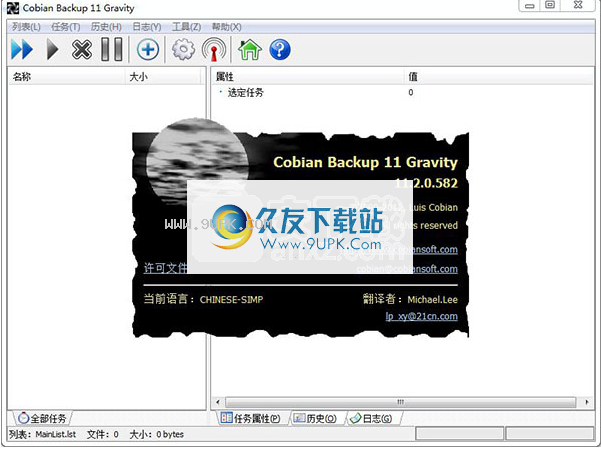Open options with the gear icon
The width and height of the screenshot is (601, 454).
[x=183, y=49]
